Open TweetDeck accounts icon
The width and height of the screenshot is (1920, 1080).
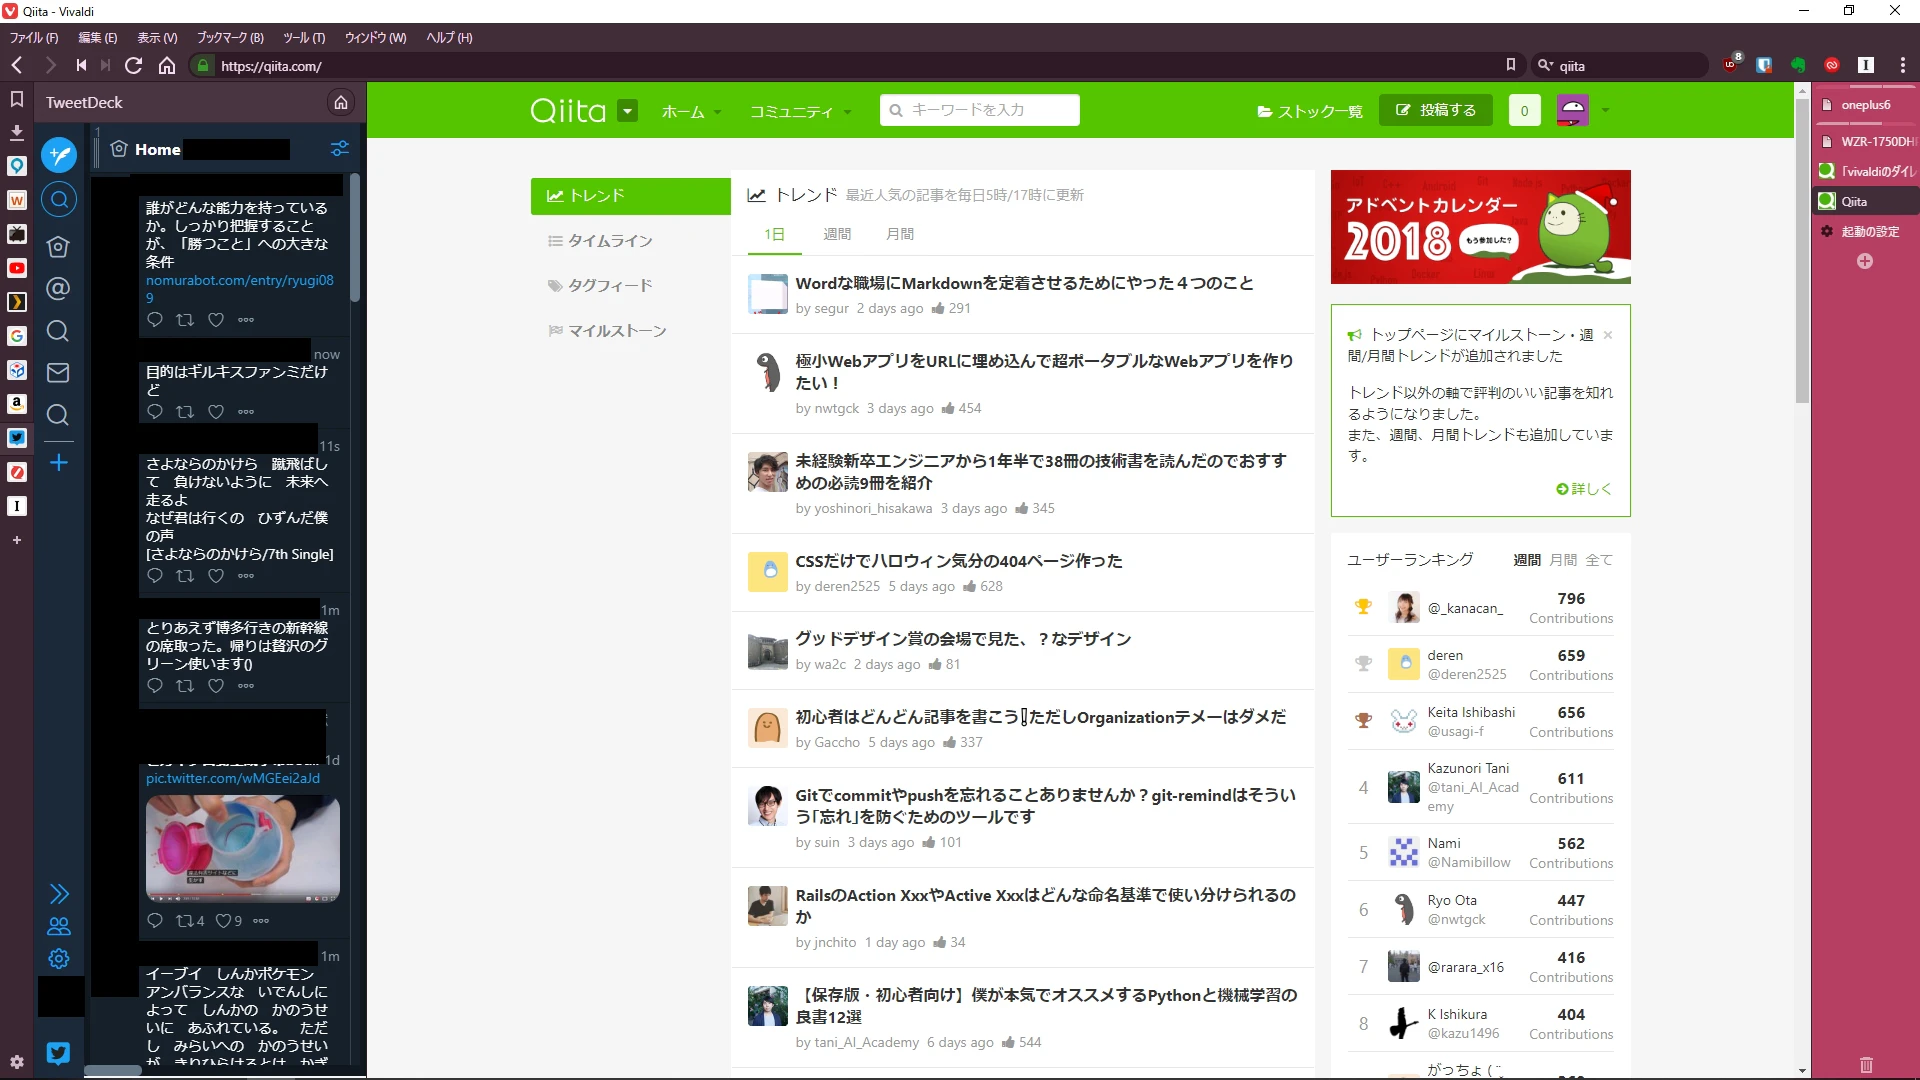[x=59, y=926]
